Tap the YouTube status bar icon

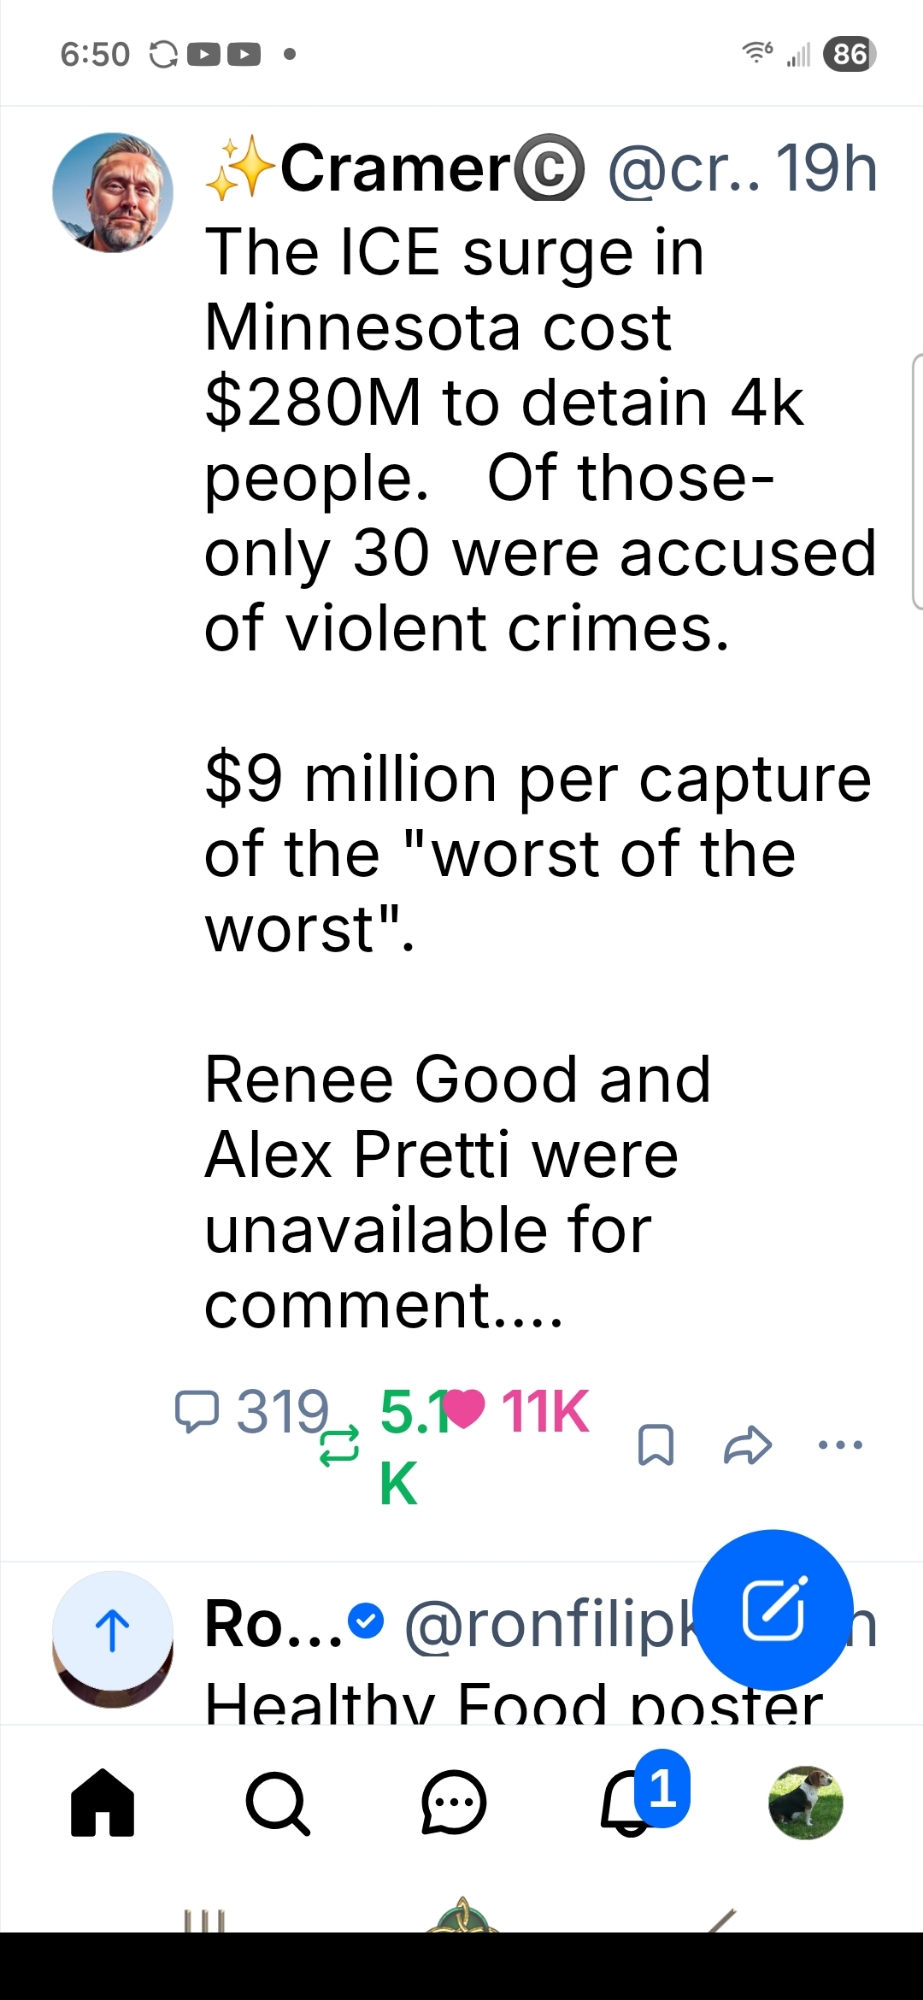204,54
